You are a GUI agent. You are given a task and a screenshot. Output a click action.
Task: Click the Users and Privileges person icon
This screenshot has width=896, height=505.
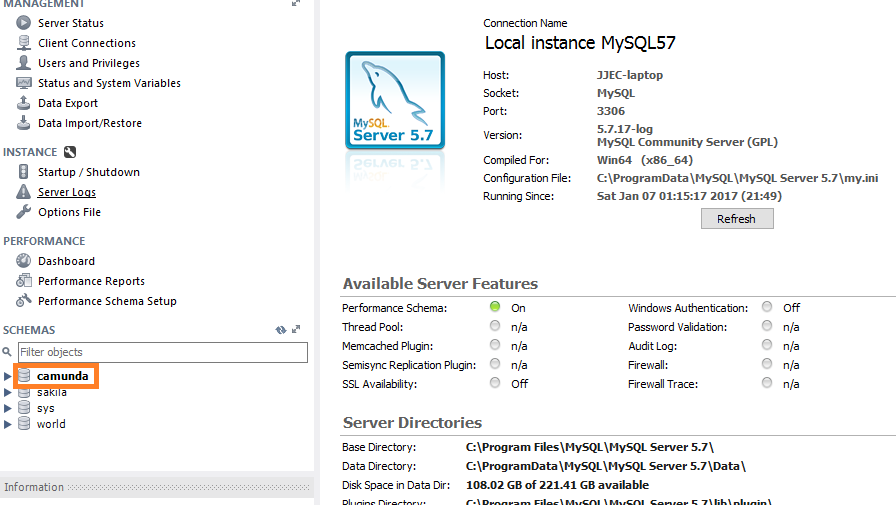[23, 63]
